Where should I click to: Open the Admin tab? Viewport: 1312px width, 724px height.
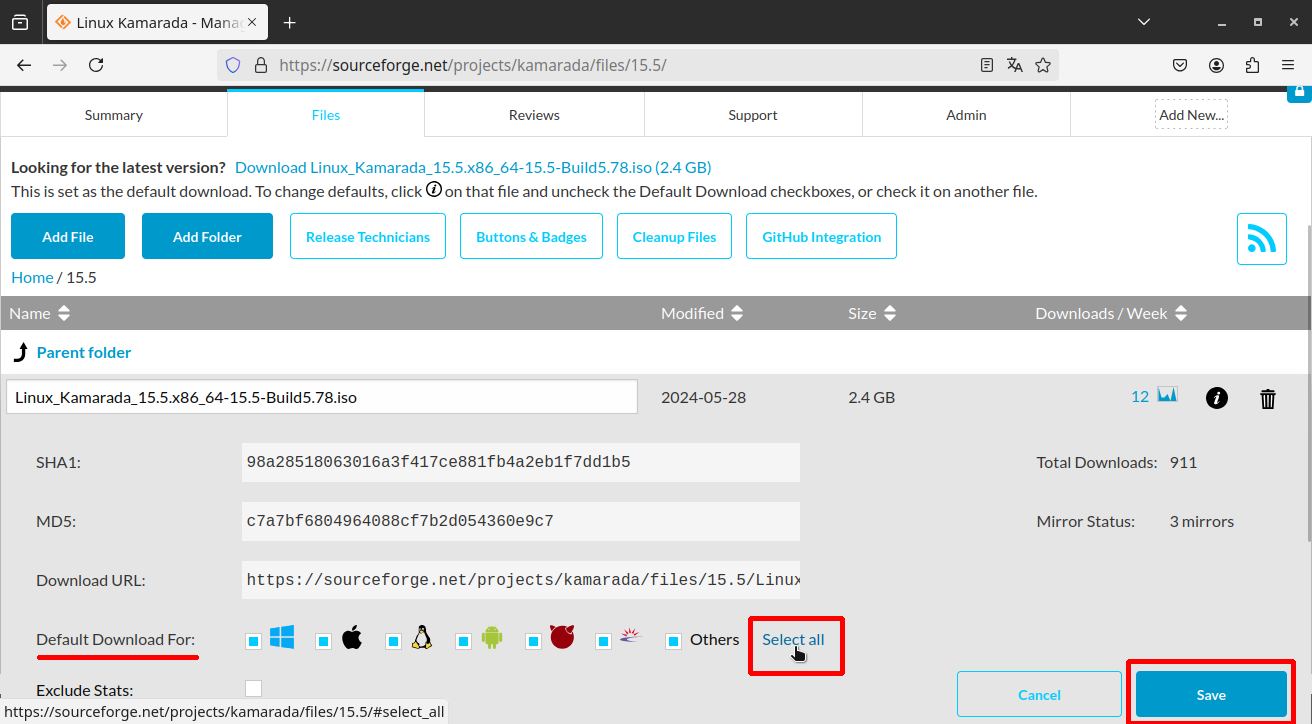(x=966, y=115)
